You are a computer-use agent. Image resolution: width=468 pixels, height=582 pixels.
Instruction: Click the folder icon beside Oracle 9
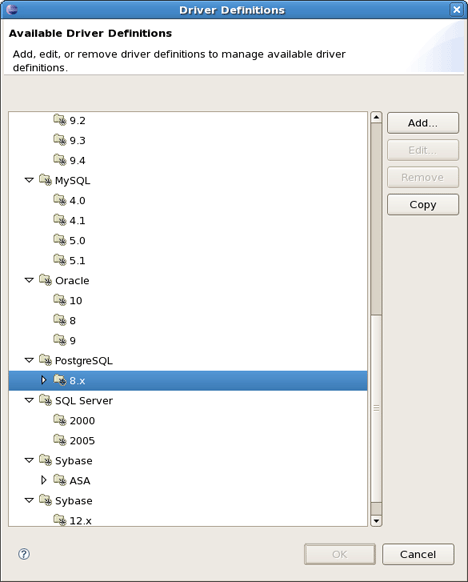59,340
